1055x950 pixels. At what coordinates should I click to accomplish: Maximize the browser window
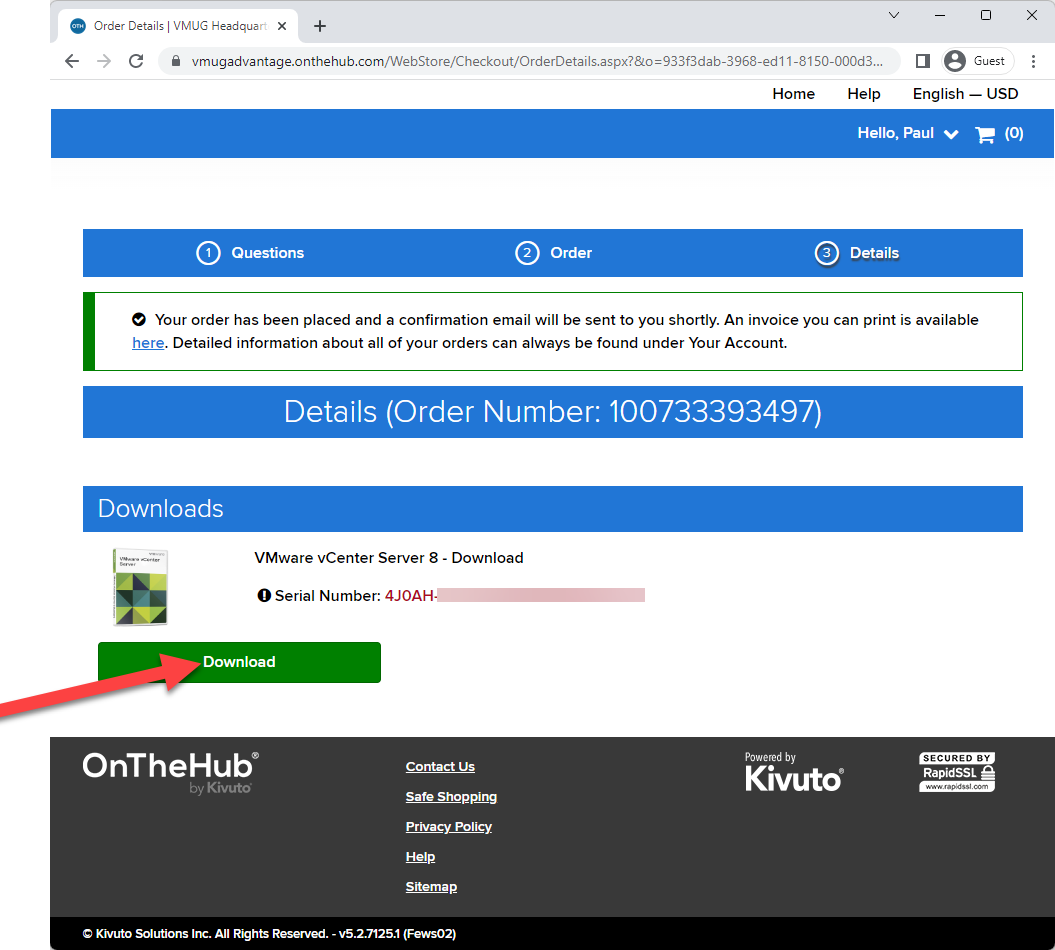pyautogui.click(x=986, y=15)
